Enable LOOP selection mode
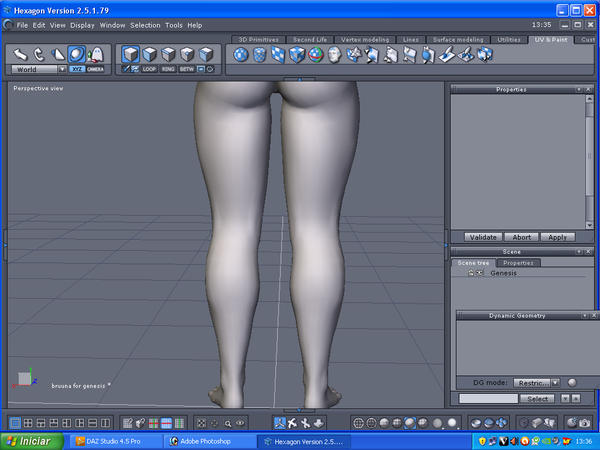The image size is (600, 450). point(149,70)
